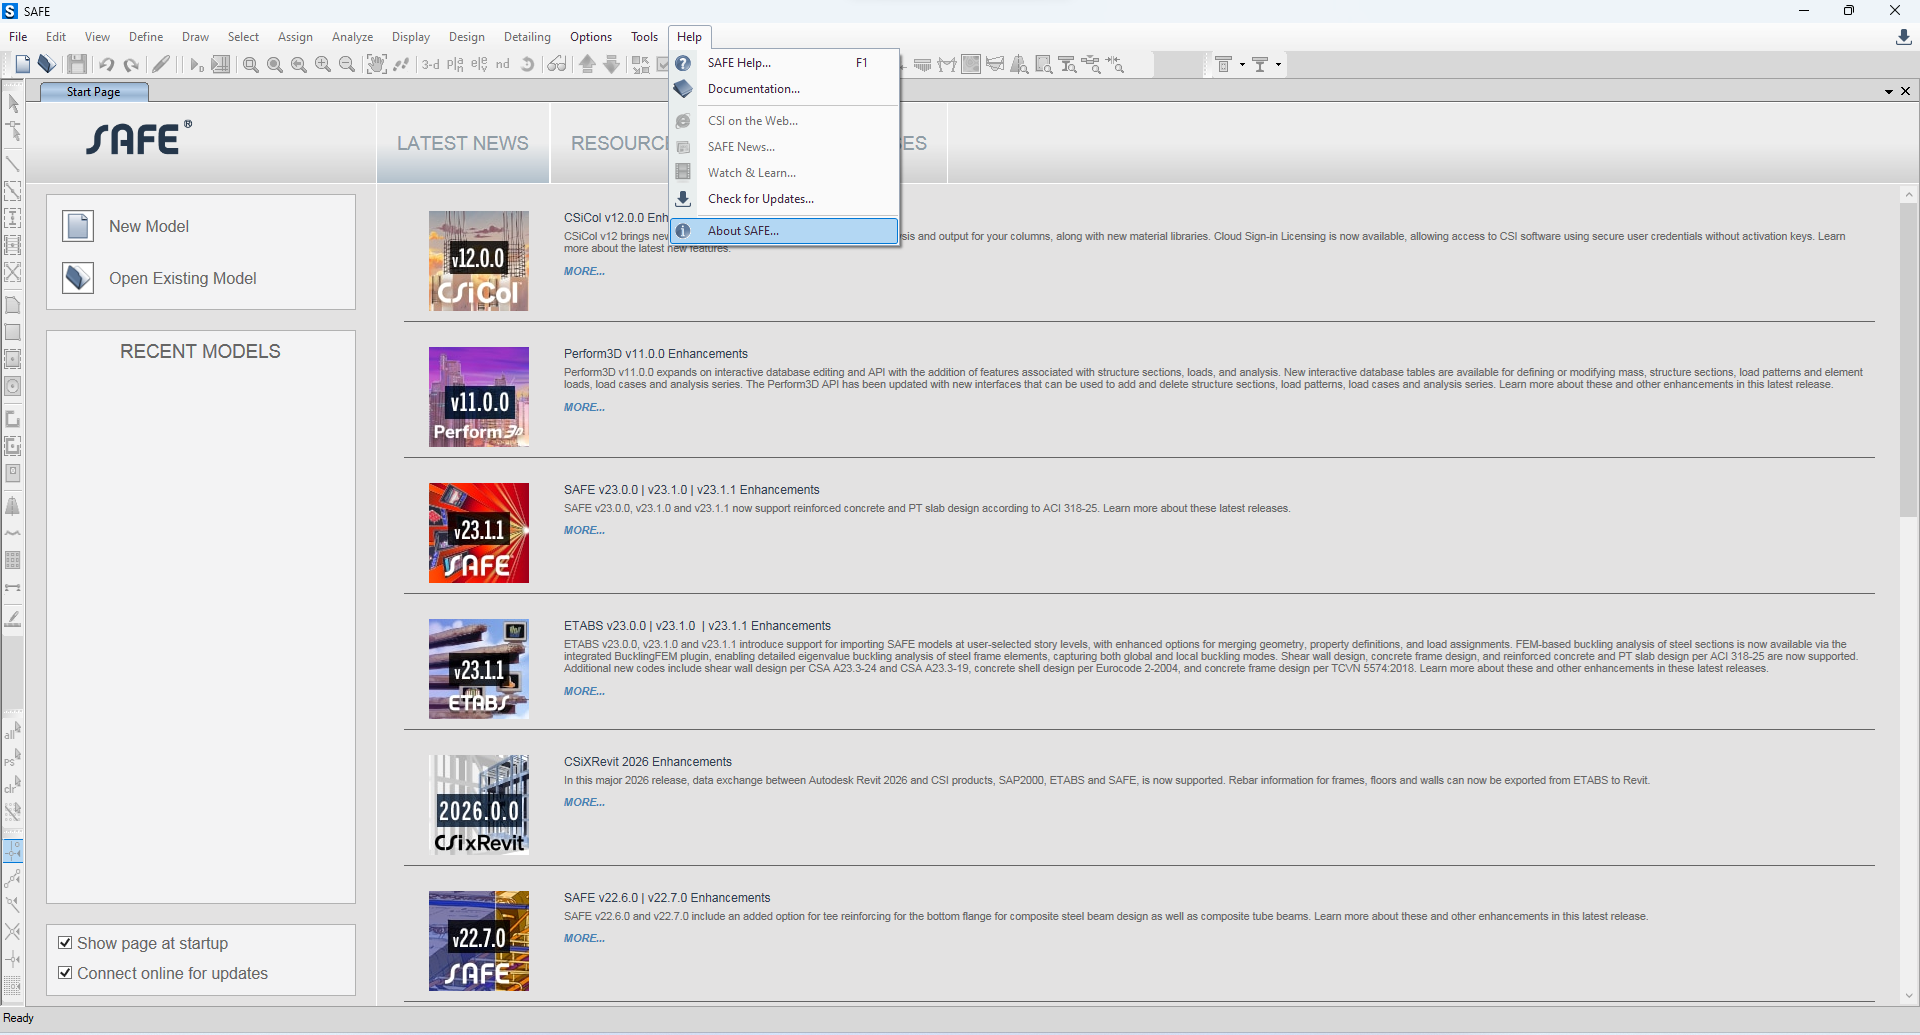Image resolution: width=1920 pixels, height=1035 pixels.
Task: Switch to the LATEST NEWS tab
Action: coord(462,143)
